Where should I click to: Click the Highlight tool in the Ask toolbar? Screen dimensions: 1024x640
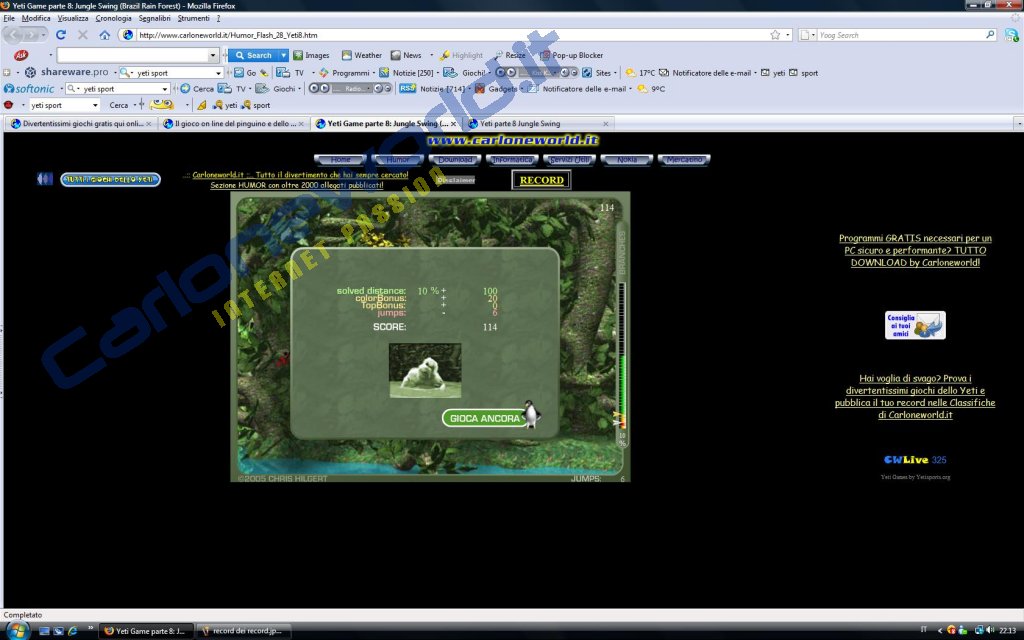point(461,56)
